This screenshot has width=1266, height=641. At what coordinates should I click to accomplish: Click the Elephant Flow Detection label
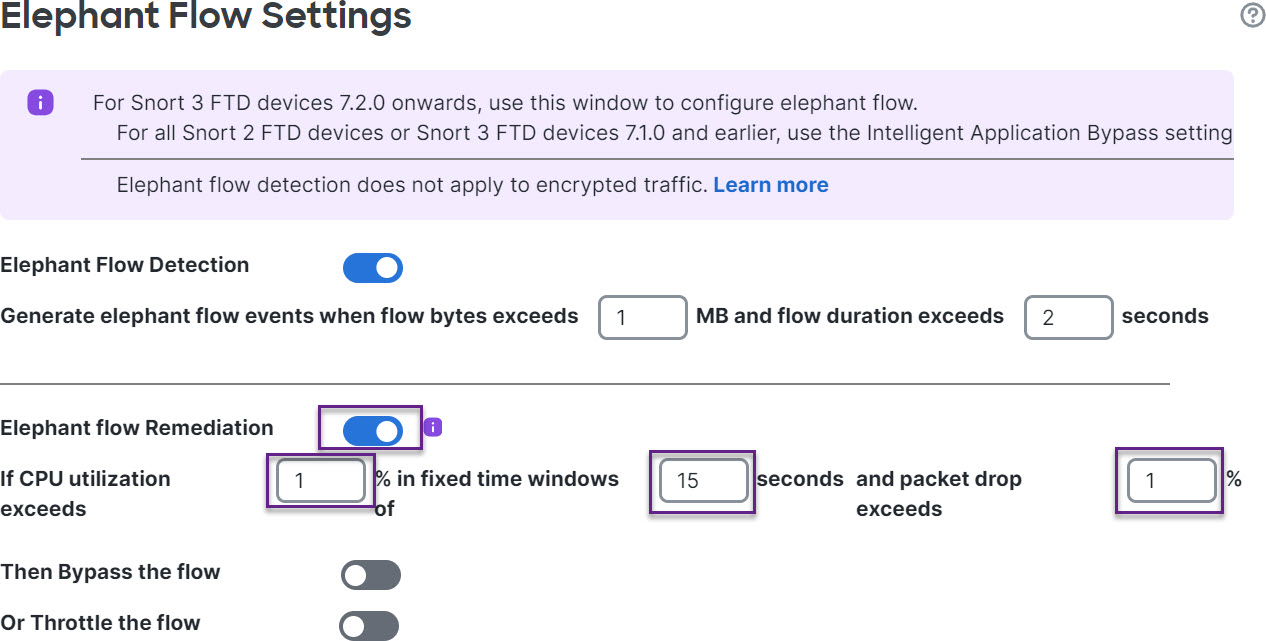(x=125, y=265)
